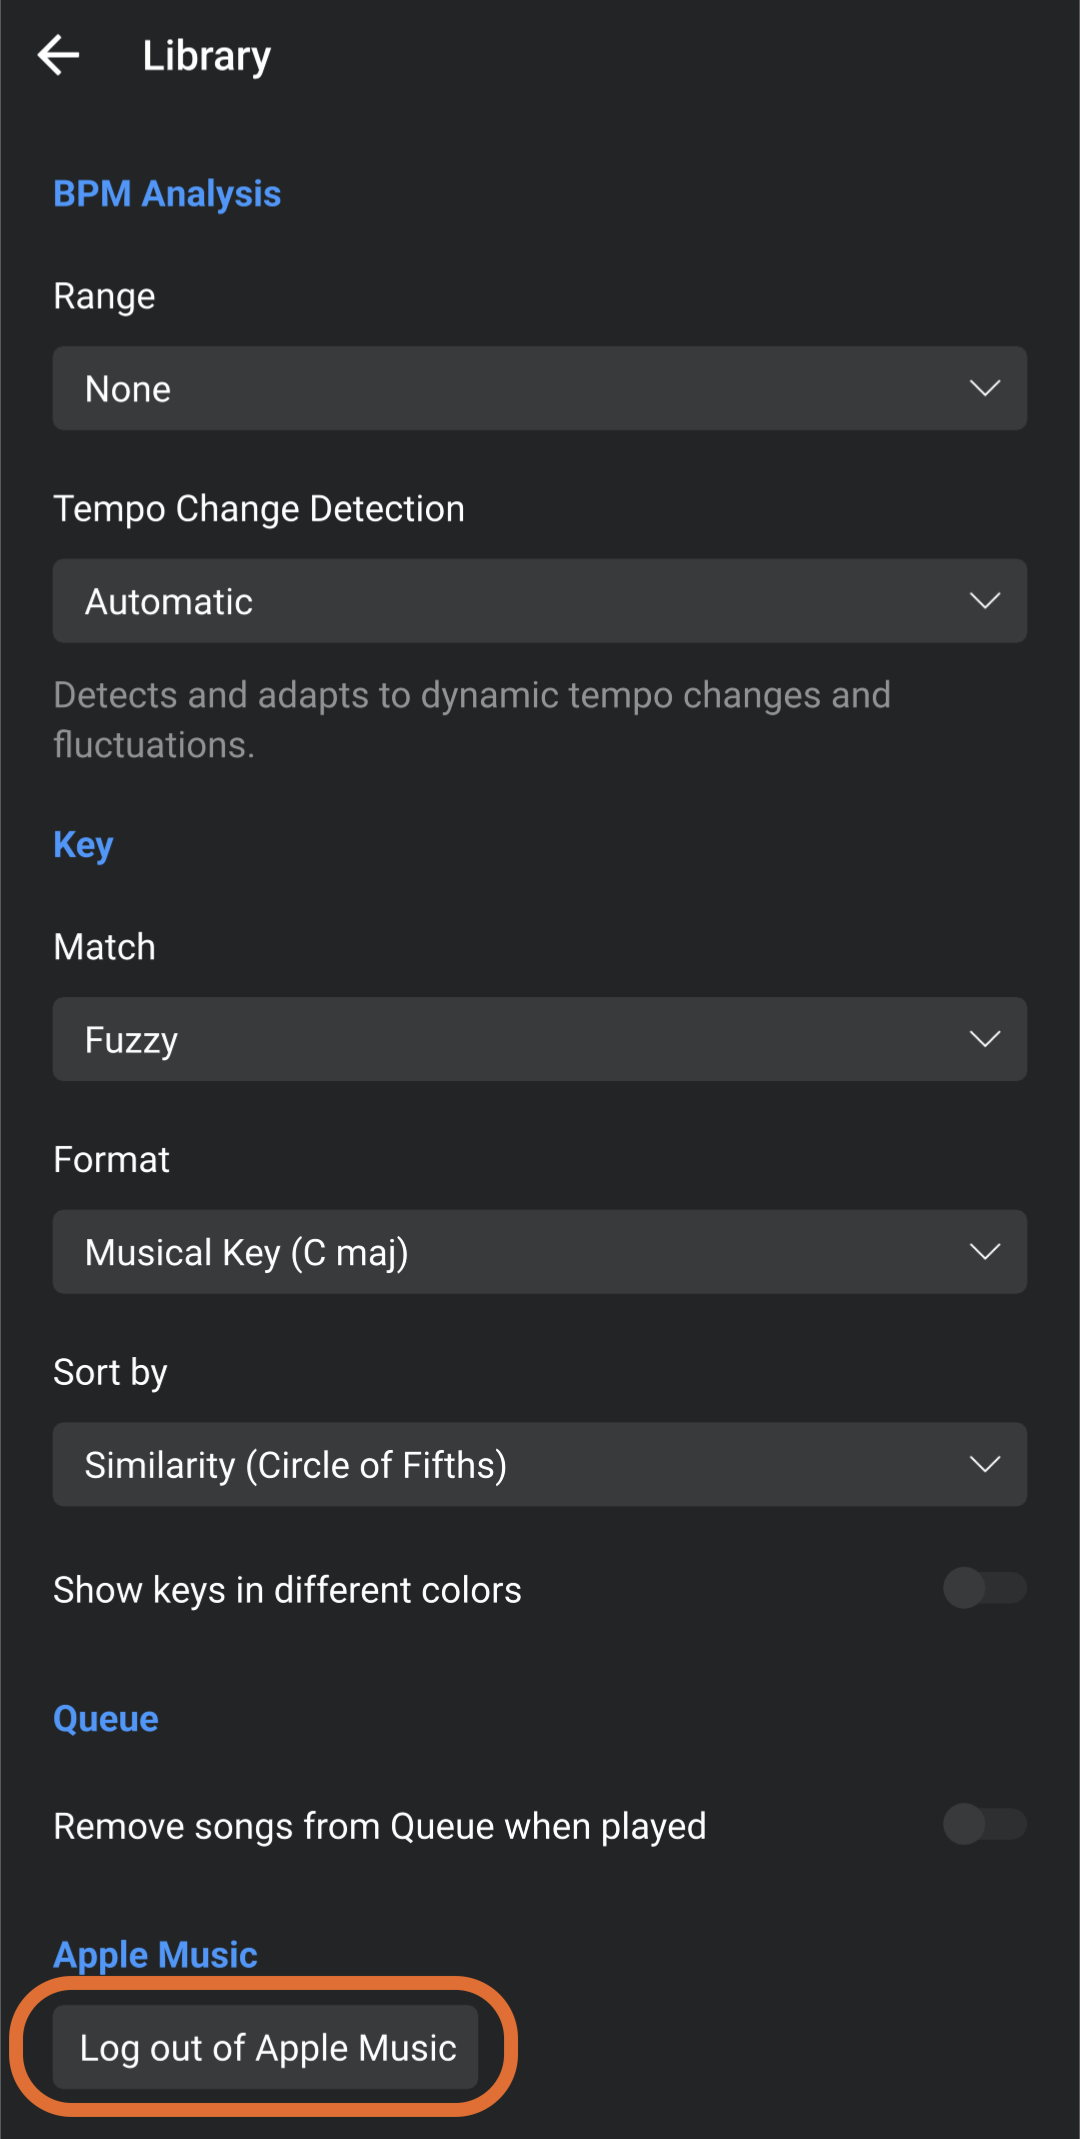Tap the Apple Music section heading
The width and height of the screenshot is (1080, 2139).
pos(156,1954)
